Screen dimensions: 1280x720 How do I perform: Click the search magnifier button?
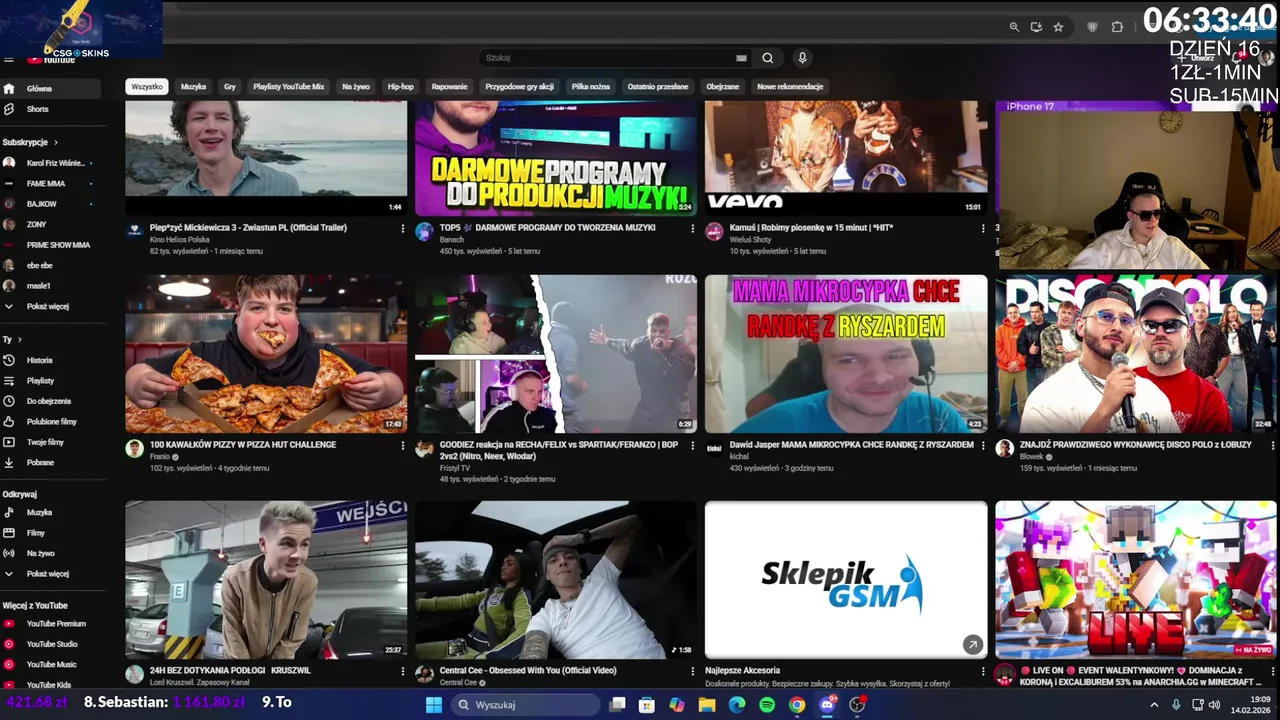point(767,58)
